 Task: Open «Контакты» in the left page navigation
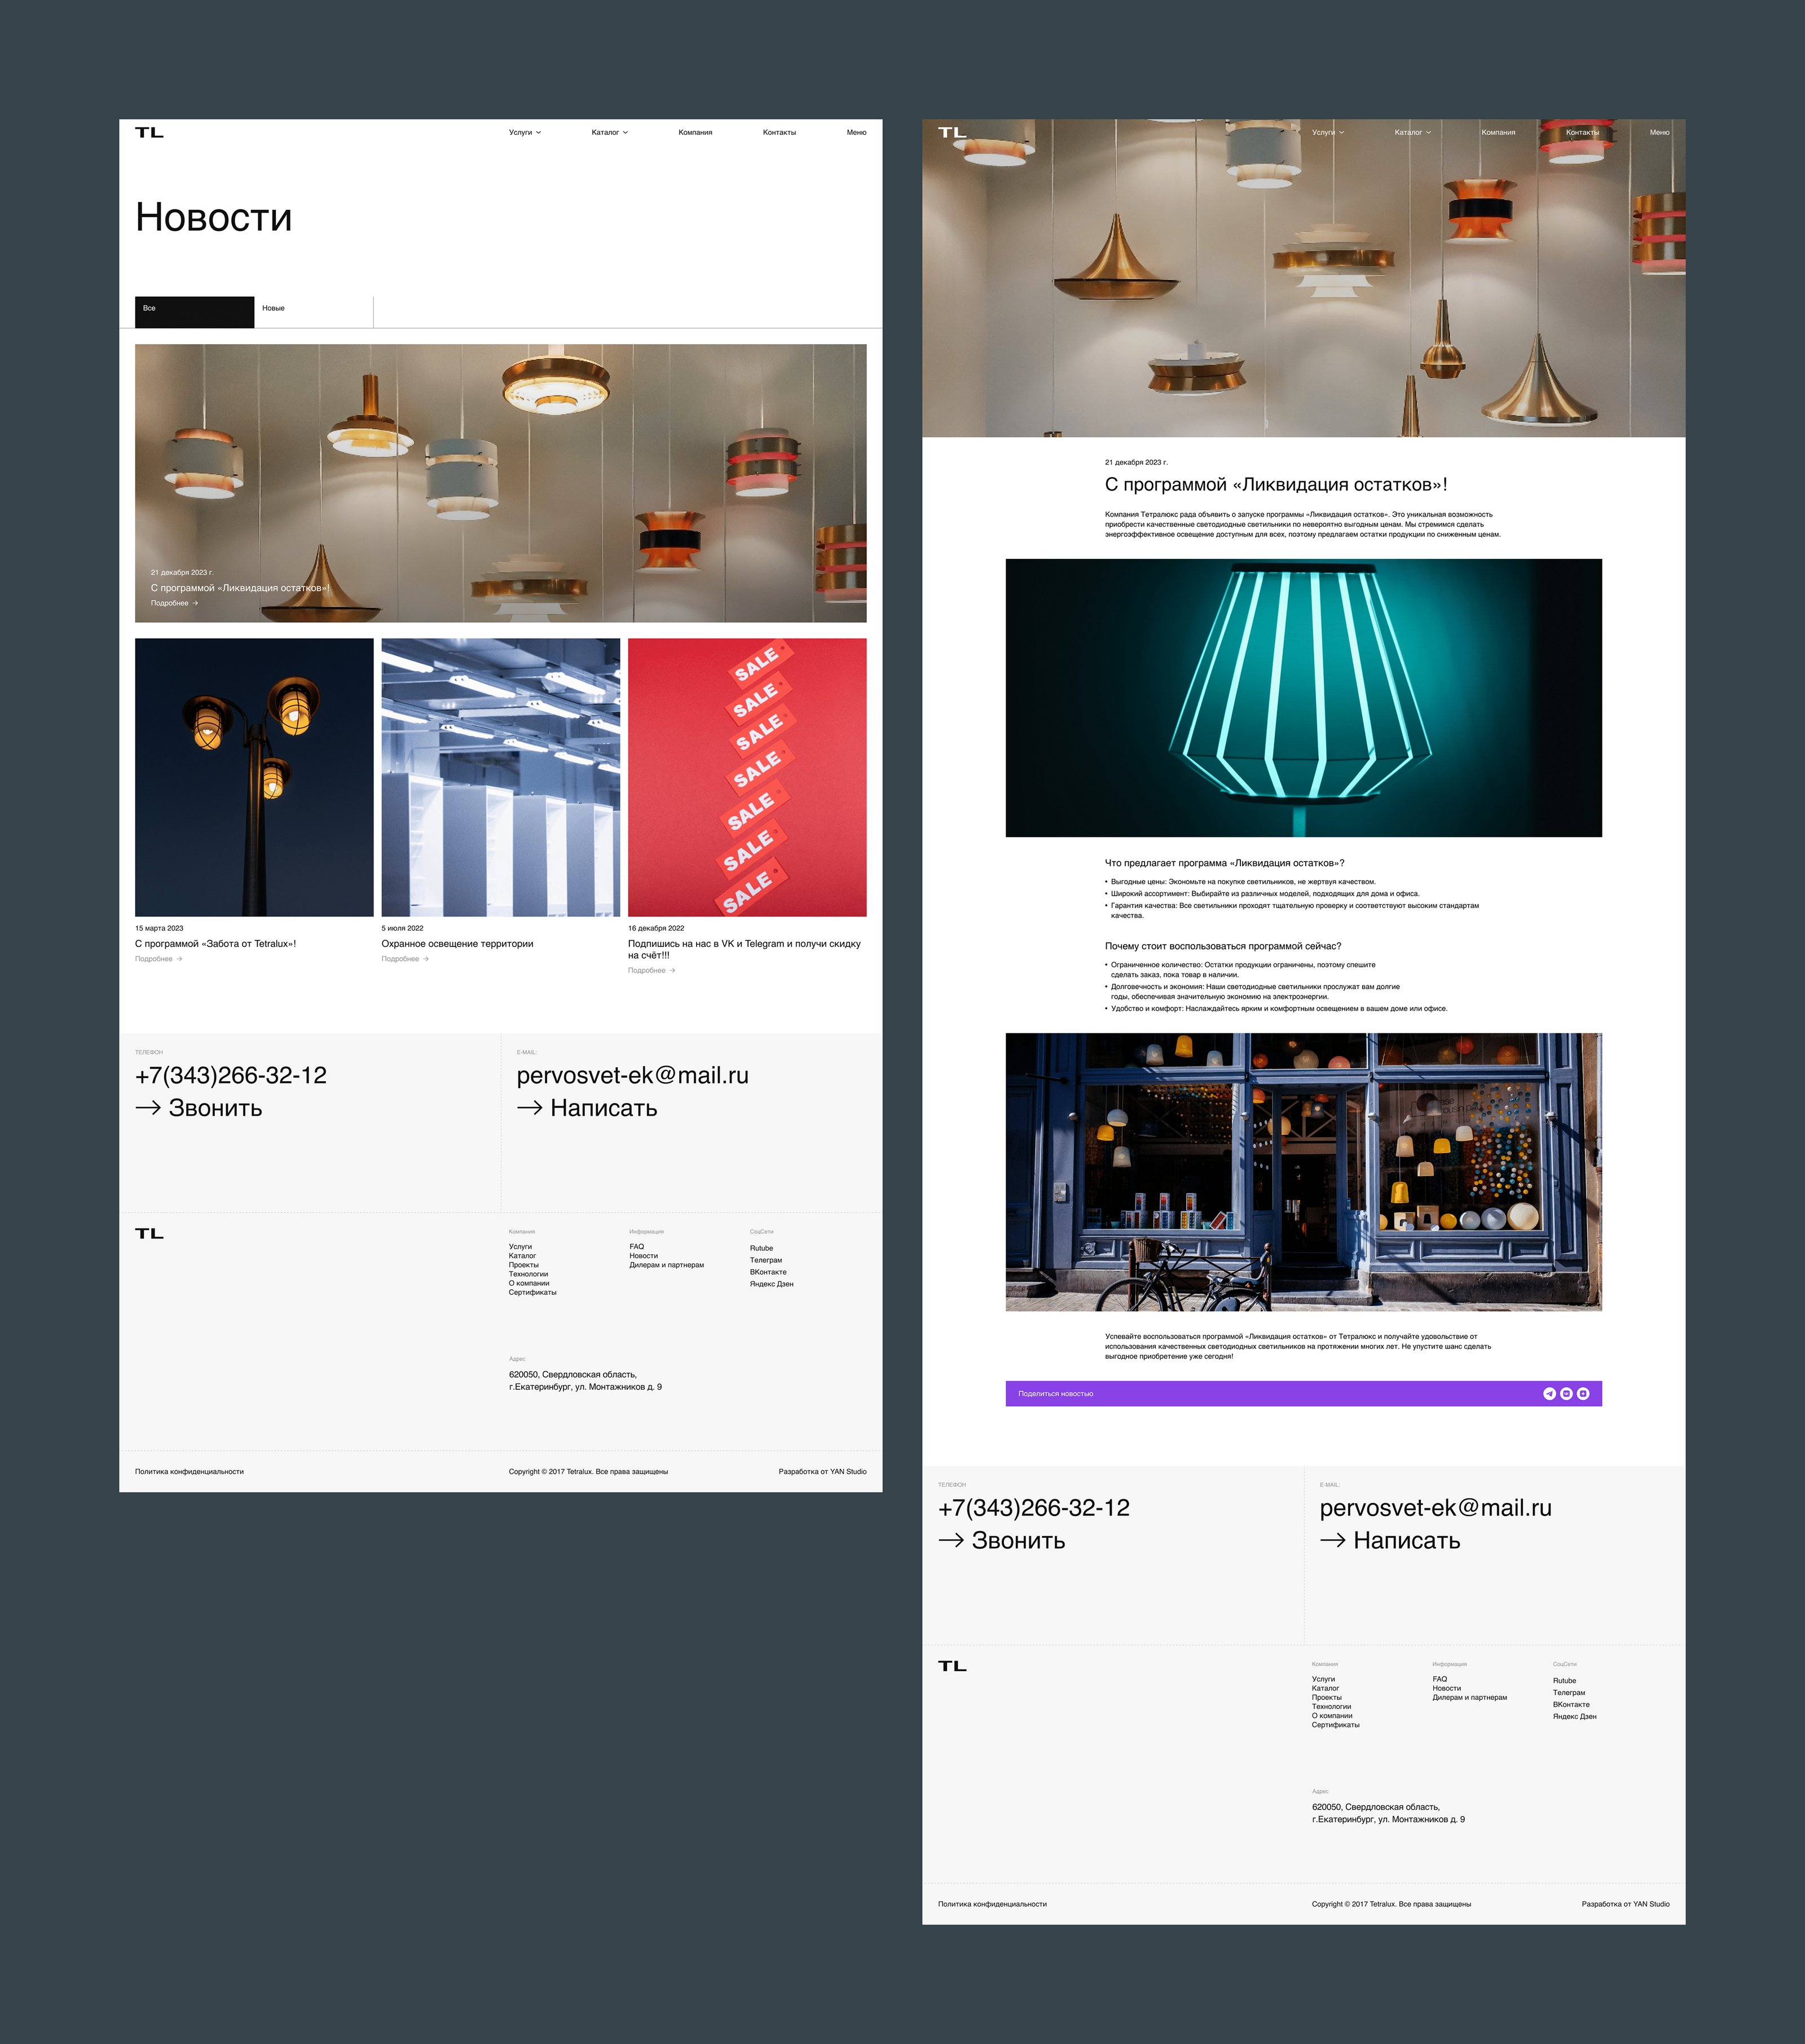point(779,132)
